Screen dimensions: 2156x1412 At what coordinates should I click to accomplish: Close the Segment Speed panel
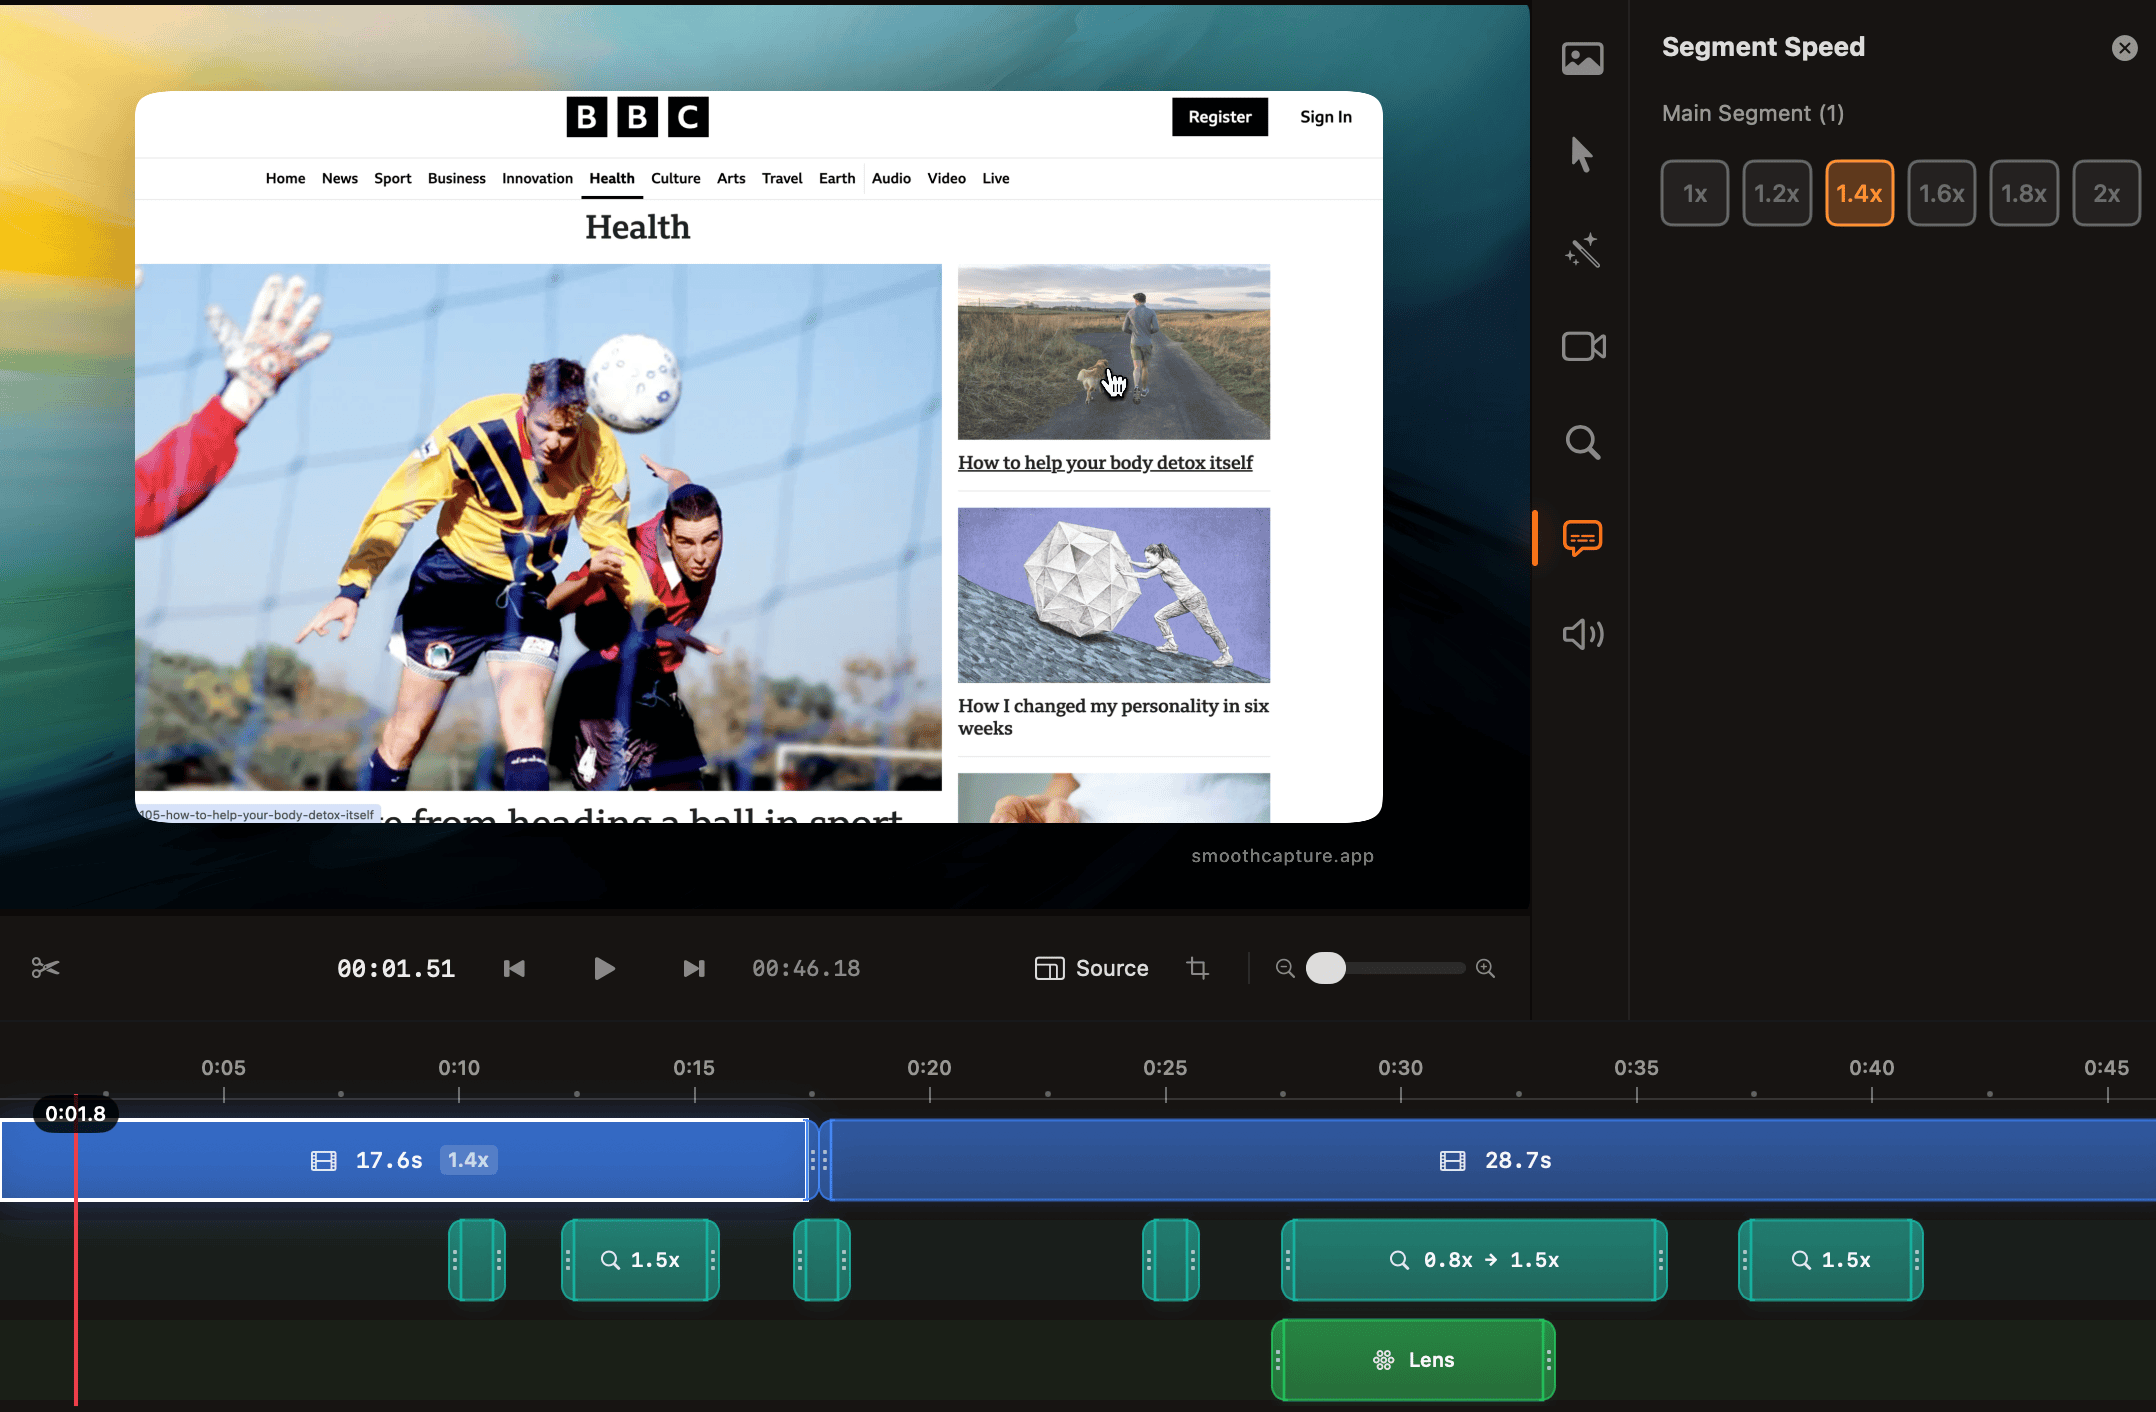click(x=2124, y=48)
